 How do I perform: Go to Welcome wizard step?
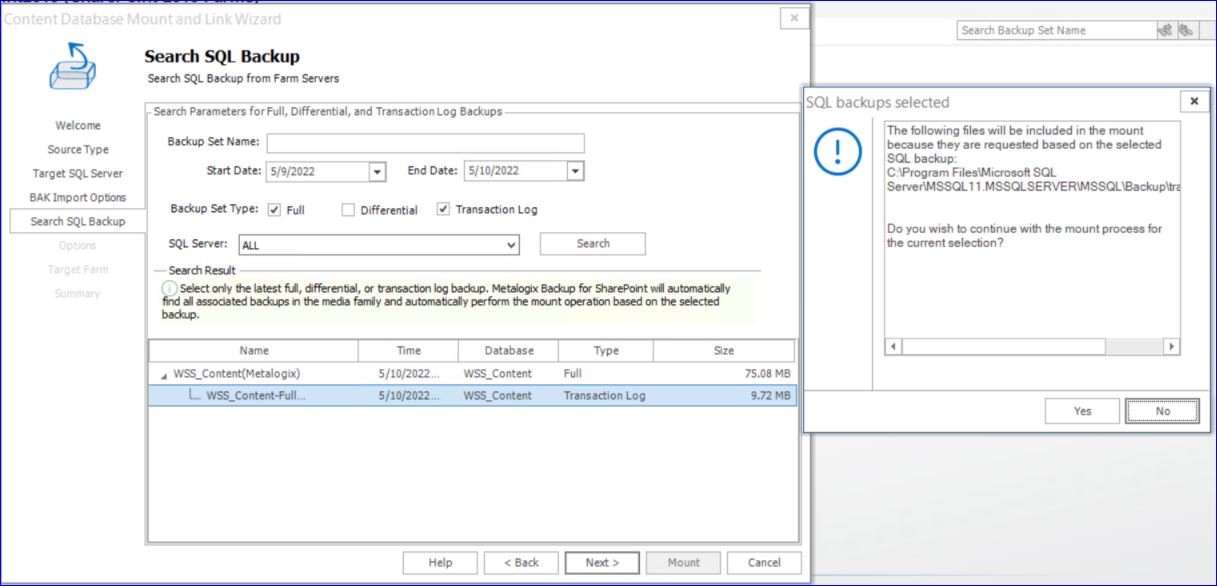[x=78, y=125]
